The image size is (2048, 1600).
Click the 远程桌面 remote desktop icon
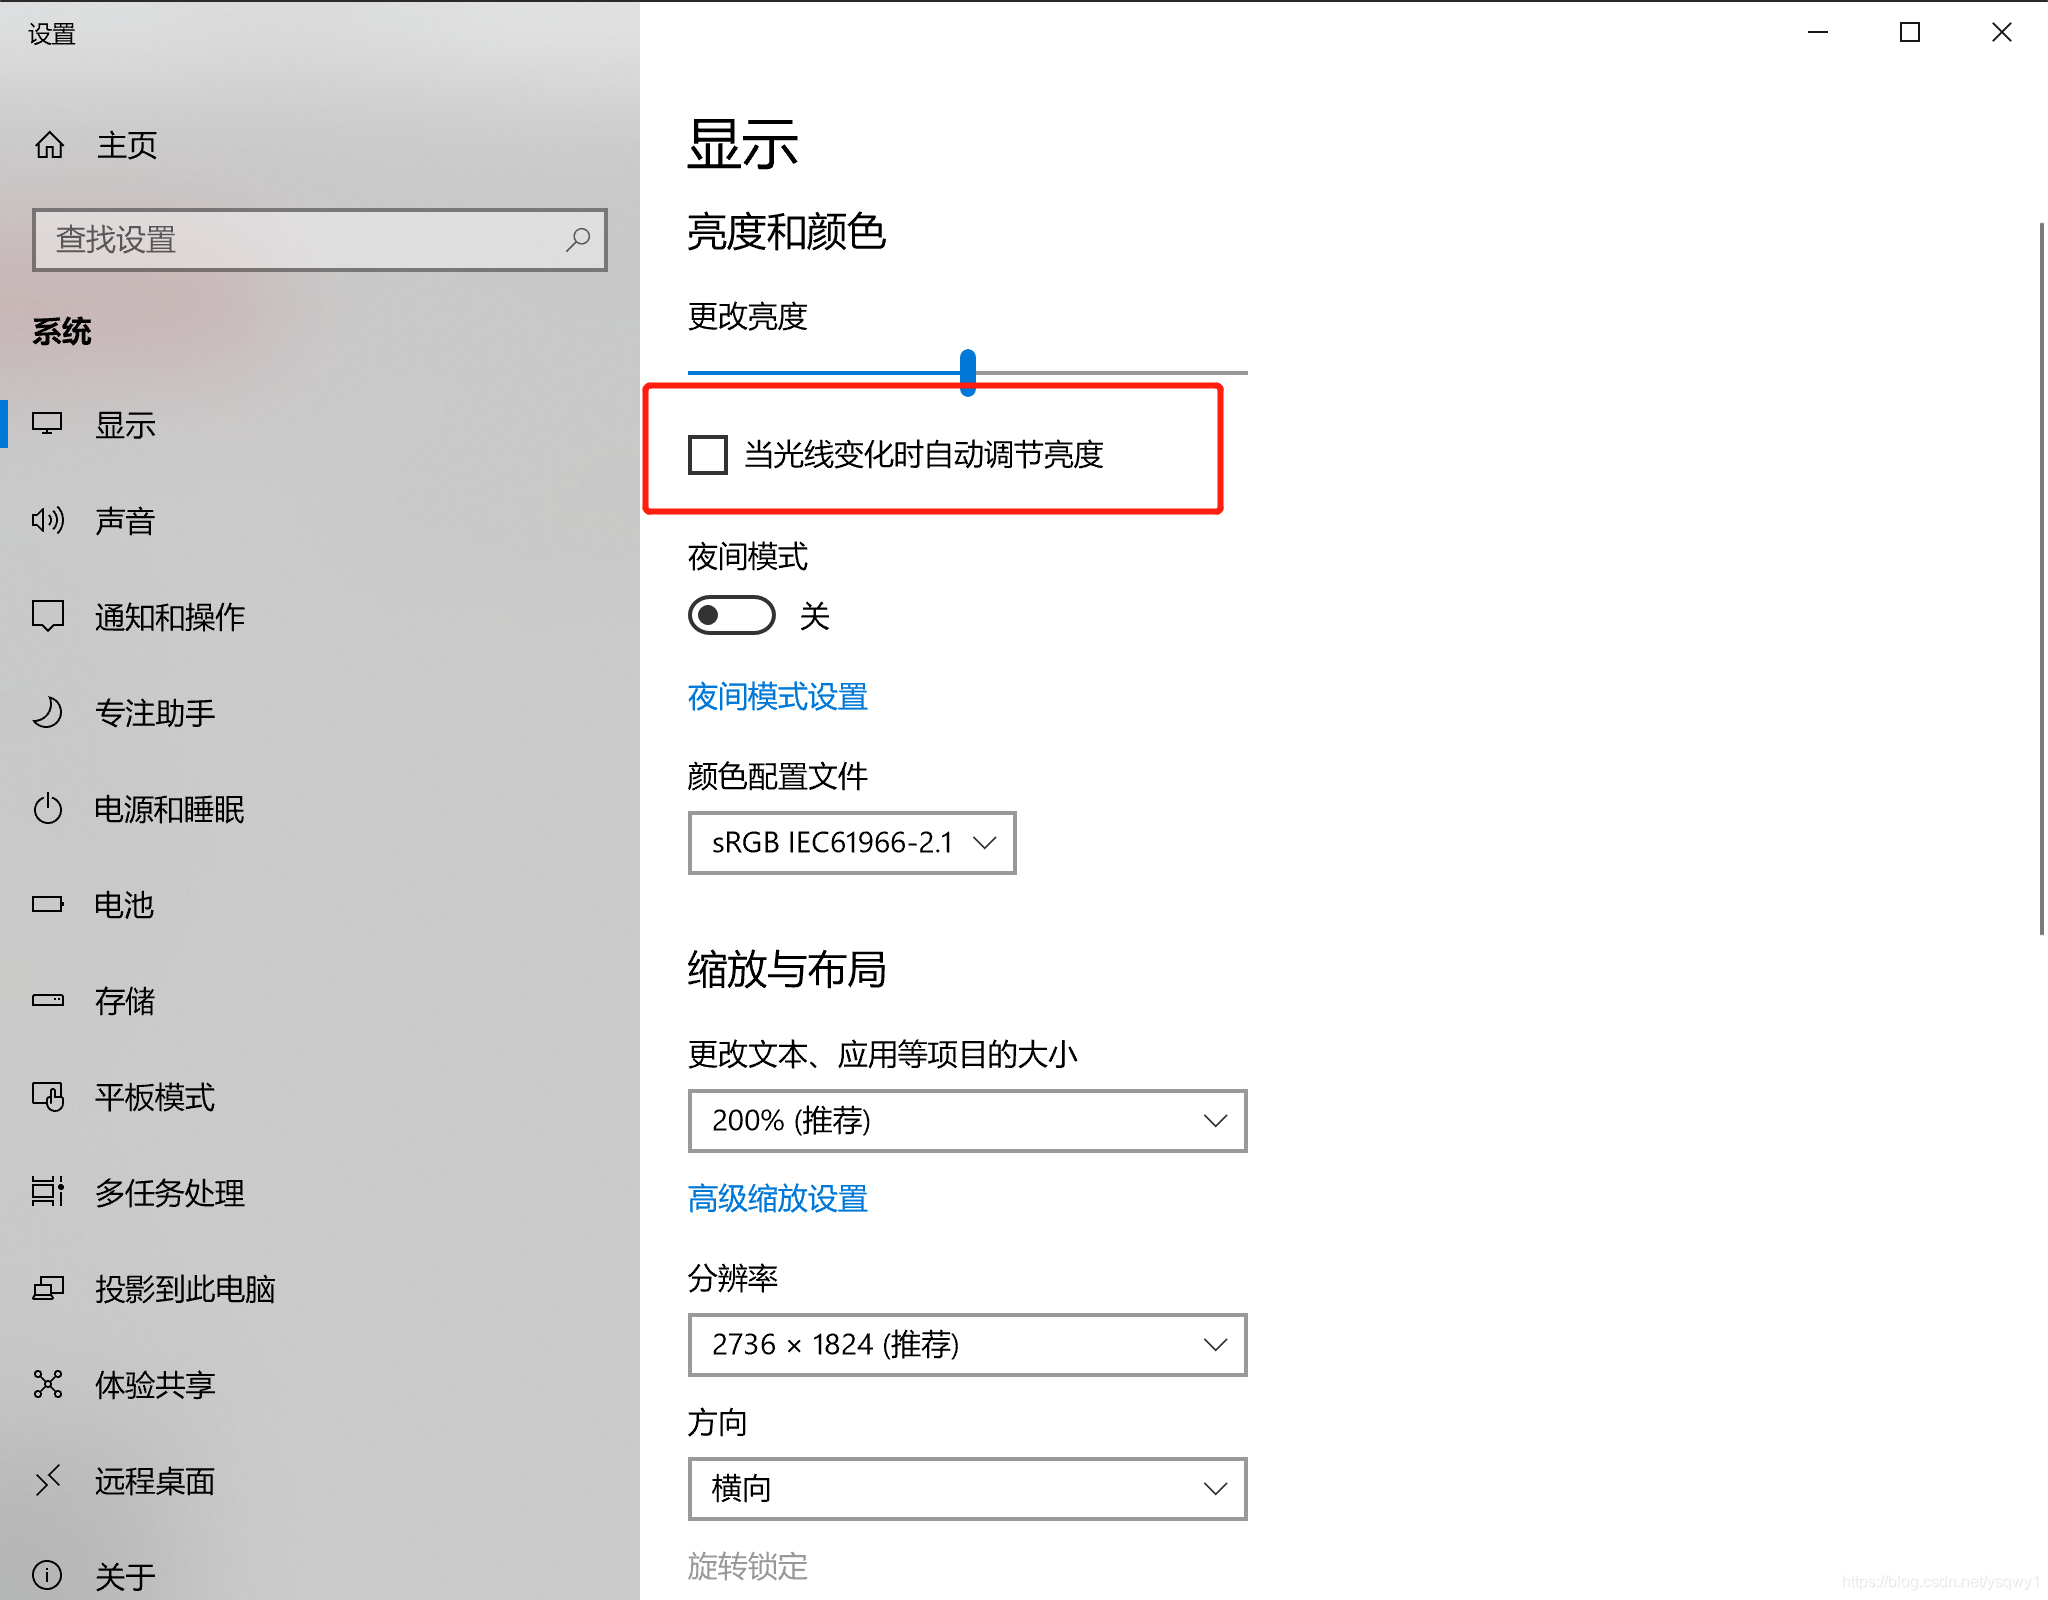pos(47,1480)
